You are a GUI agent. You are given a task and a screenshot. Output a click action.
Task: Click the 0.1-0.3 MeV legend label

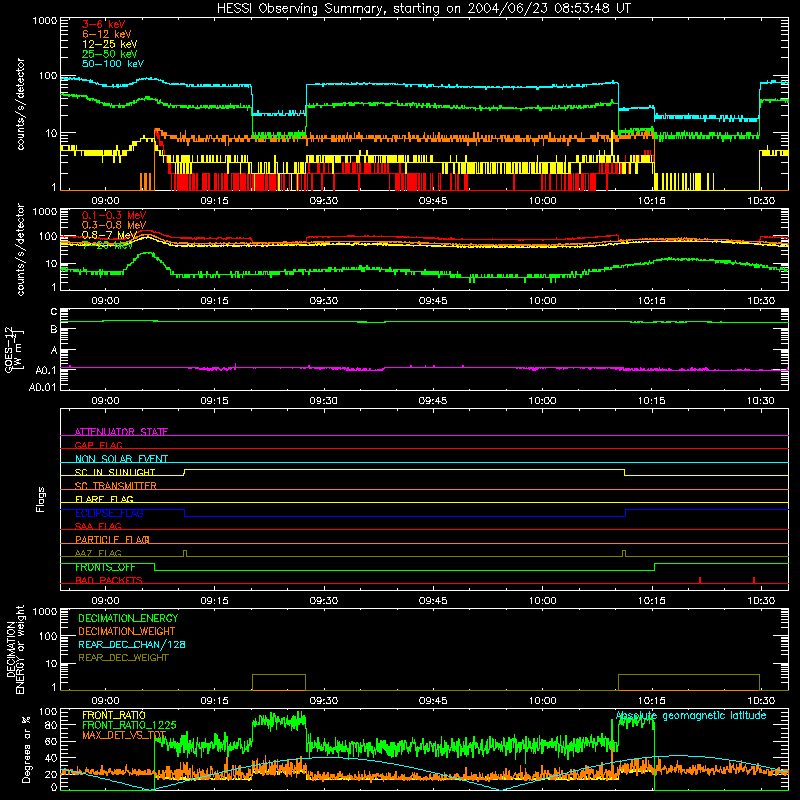point(113,215)
